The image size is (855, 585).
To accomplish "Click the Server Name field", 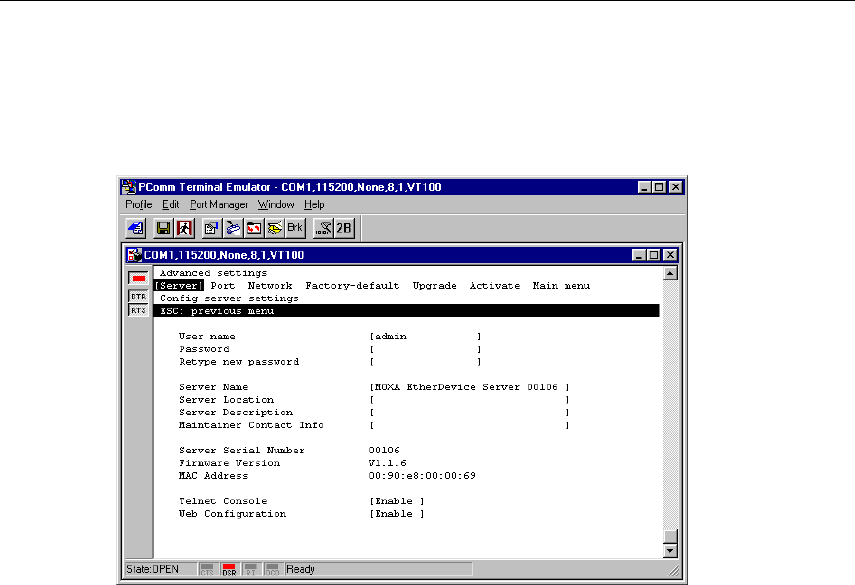I will click(x=469, y=387).
